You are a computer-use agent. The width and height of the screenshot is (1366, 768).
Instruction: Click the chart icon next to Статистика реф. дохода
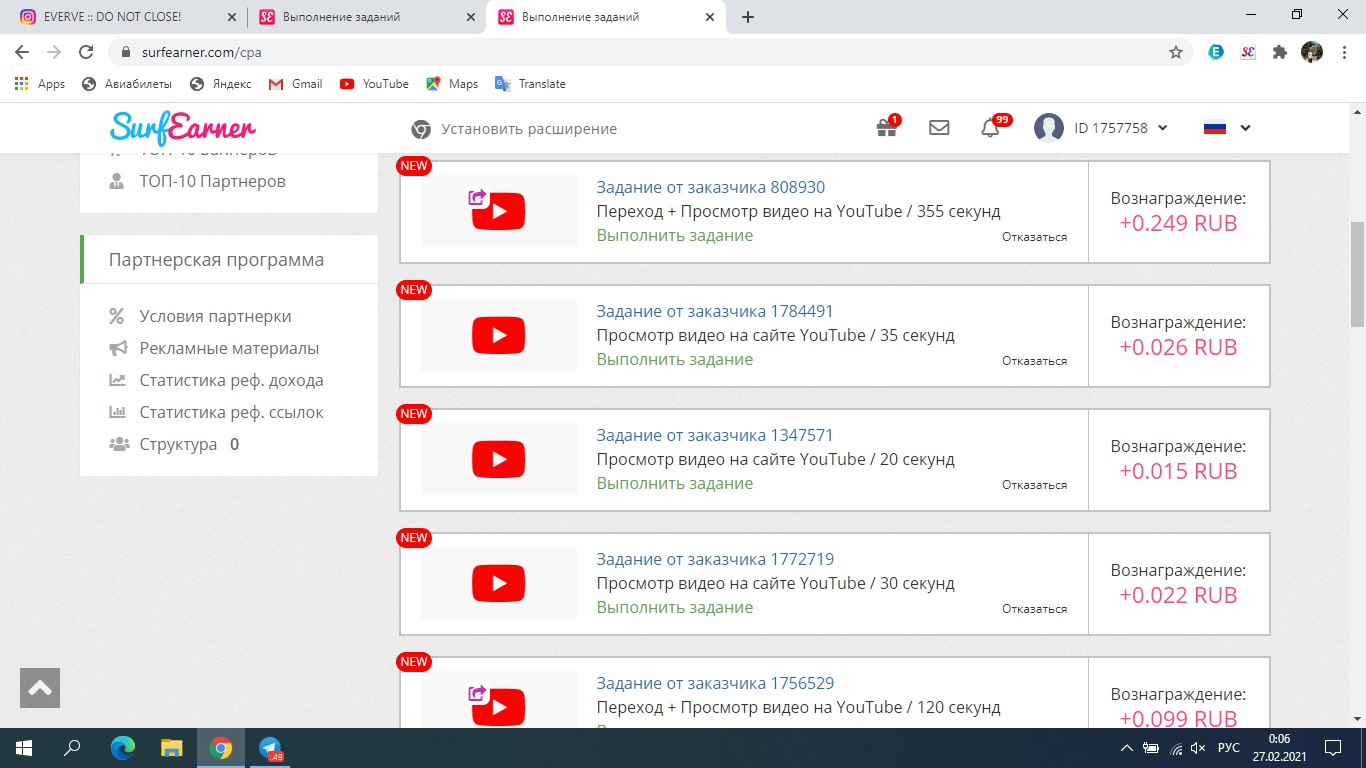[x=118, y=380]
